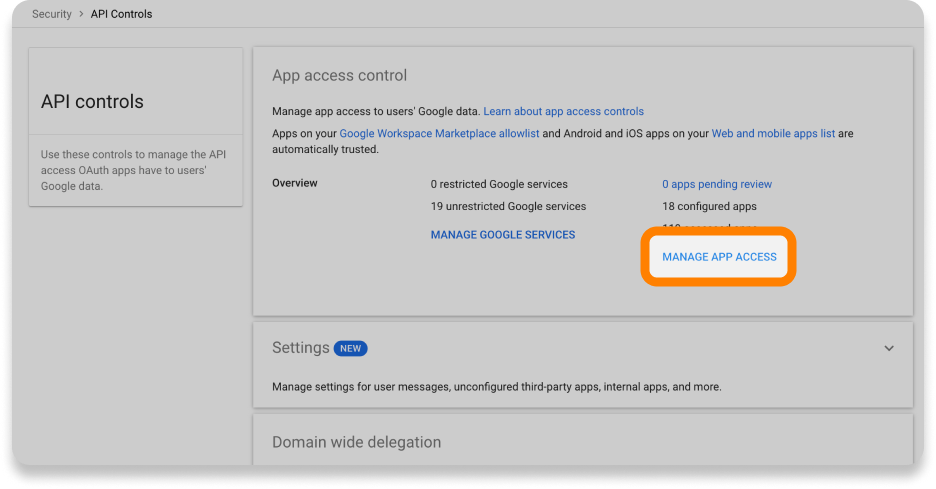
Task: Click 18 configured apps text
Action: tap(709, 206)
